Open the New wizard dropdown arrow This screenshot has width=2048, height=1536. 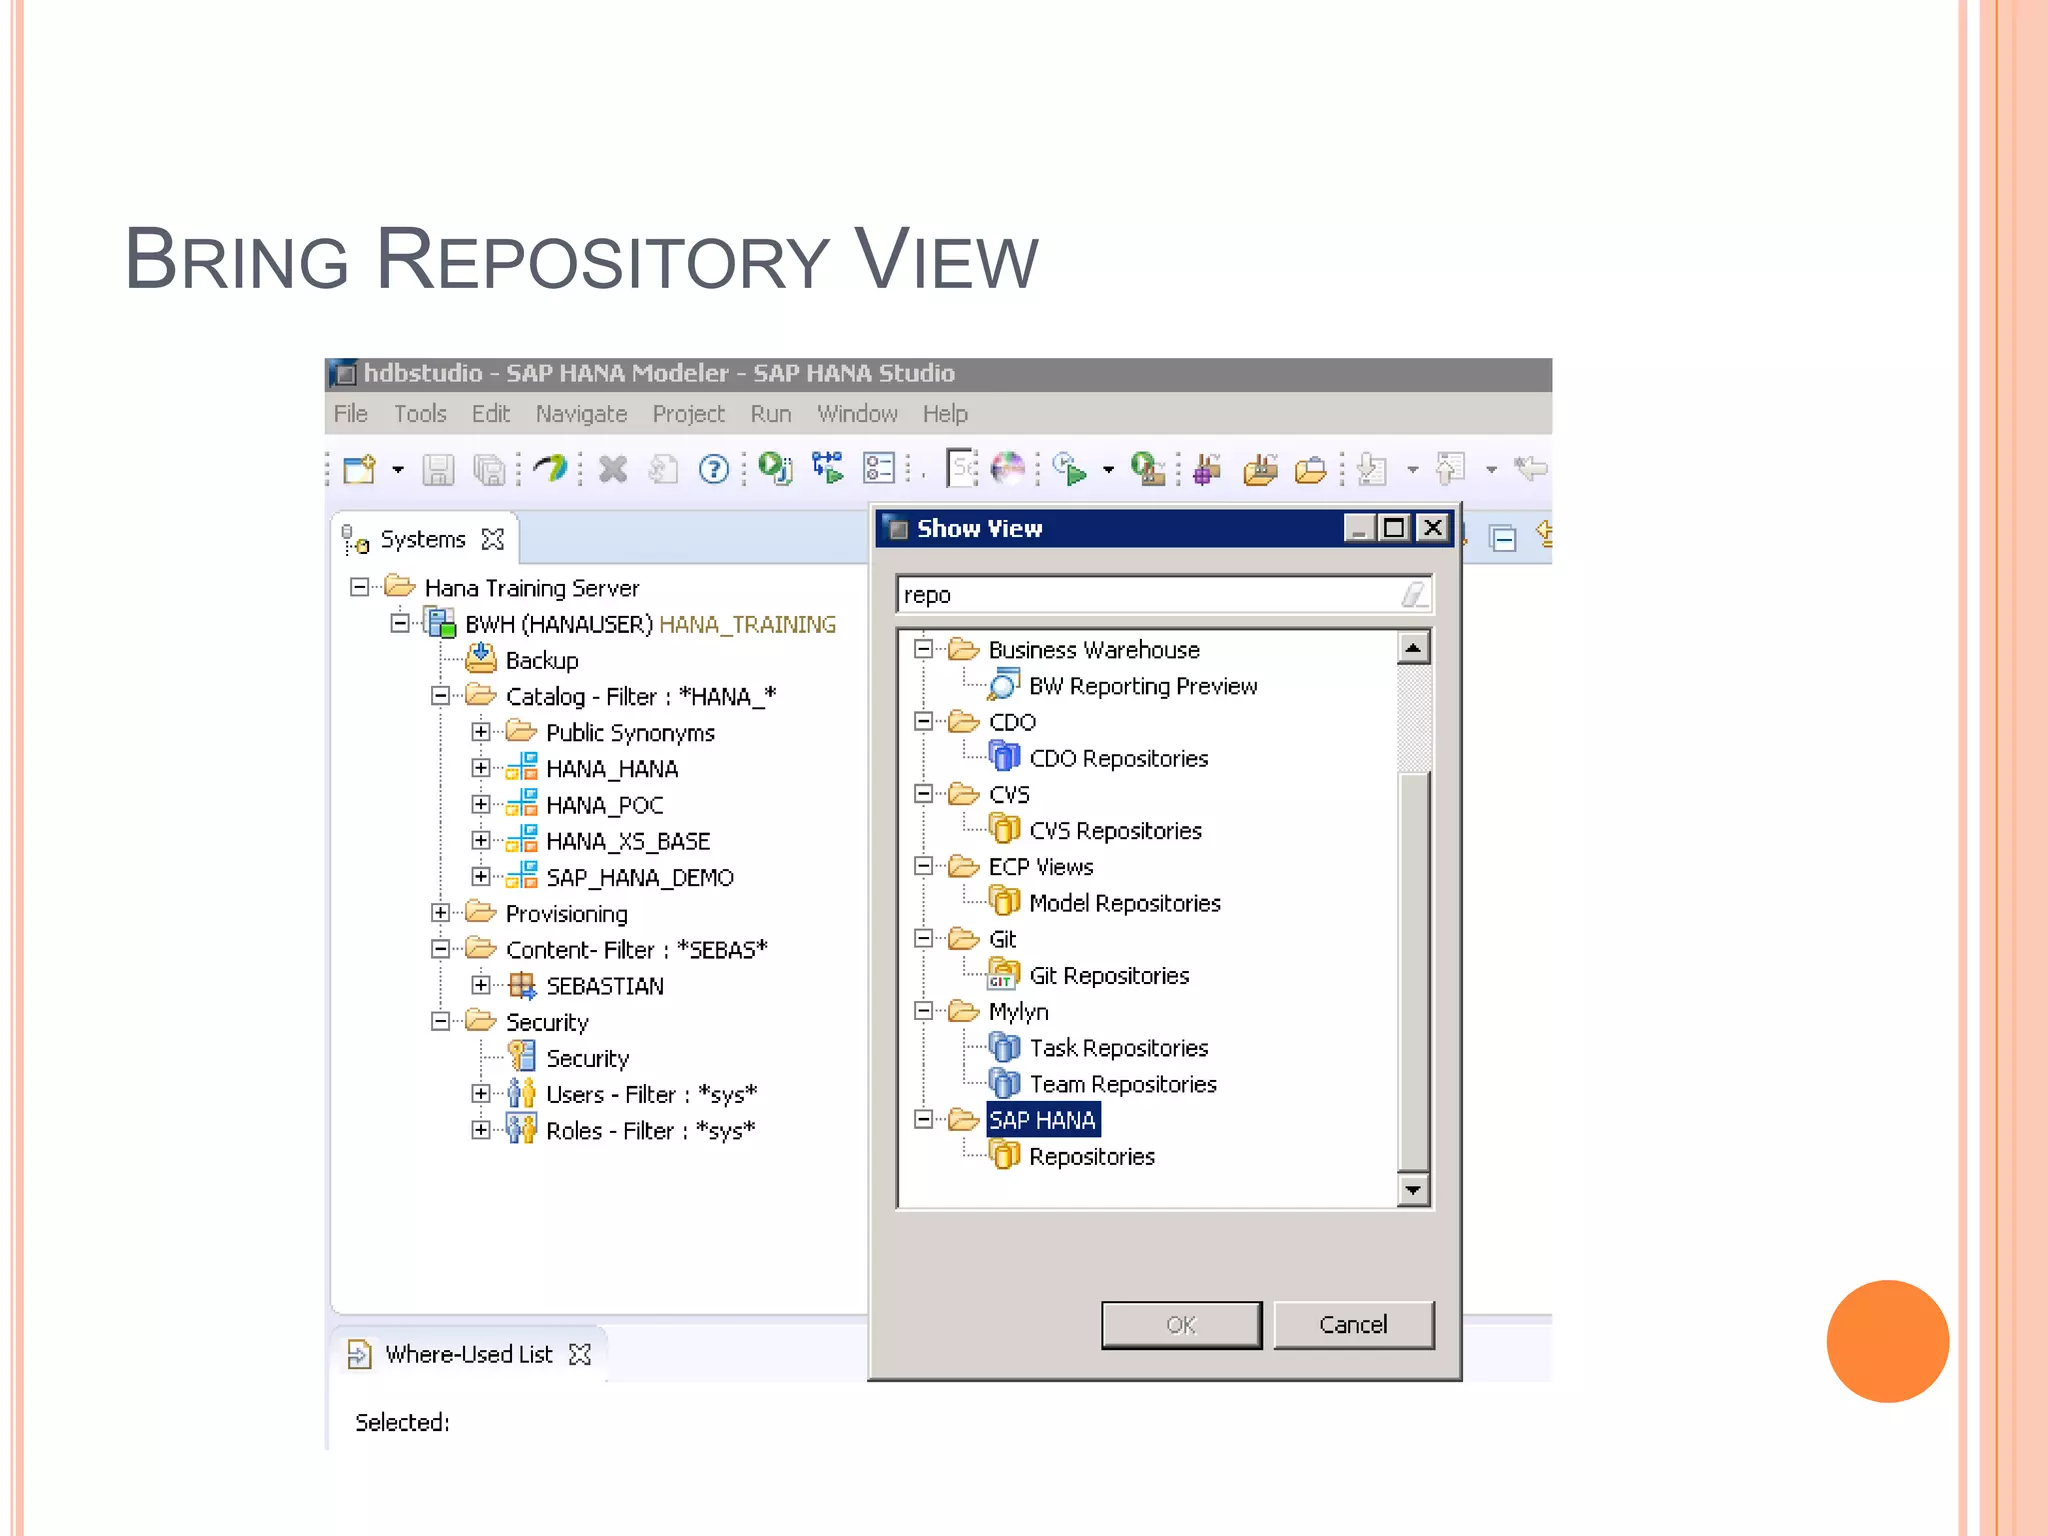pyautogui.click(x=398, y=469)
